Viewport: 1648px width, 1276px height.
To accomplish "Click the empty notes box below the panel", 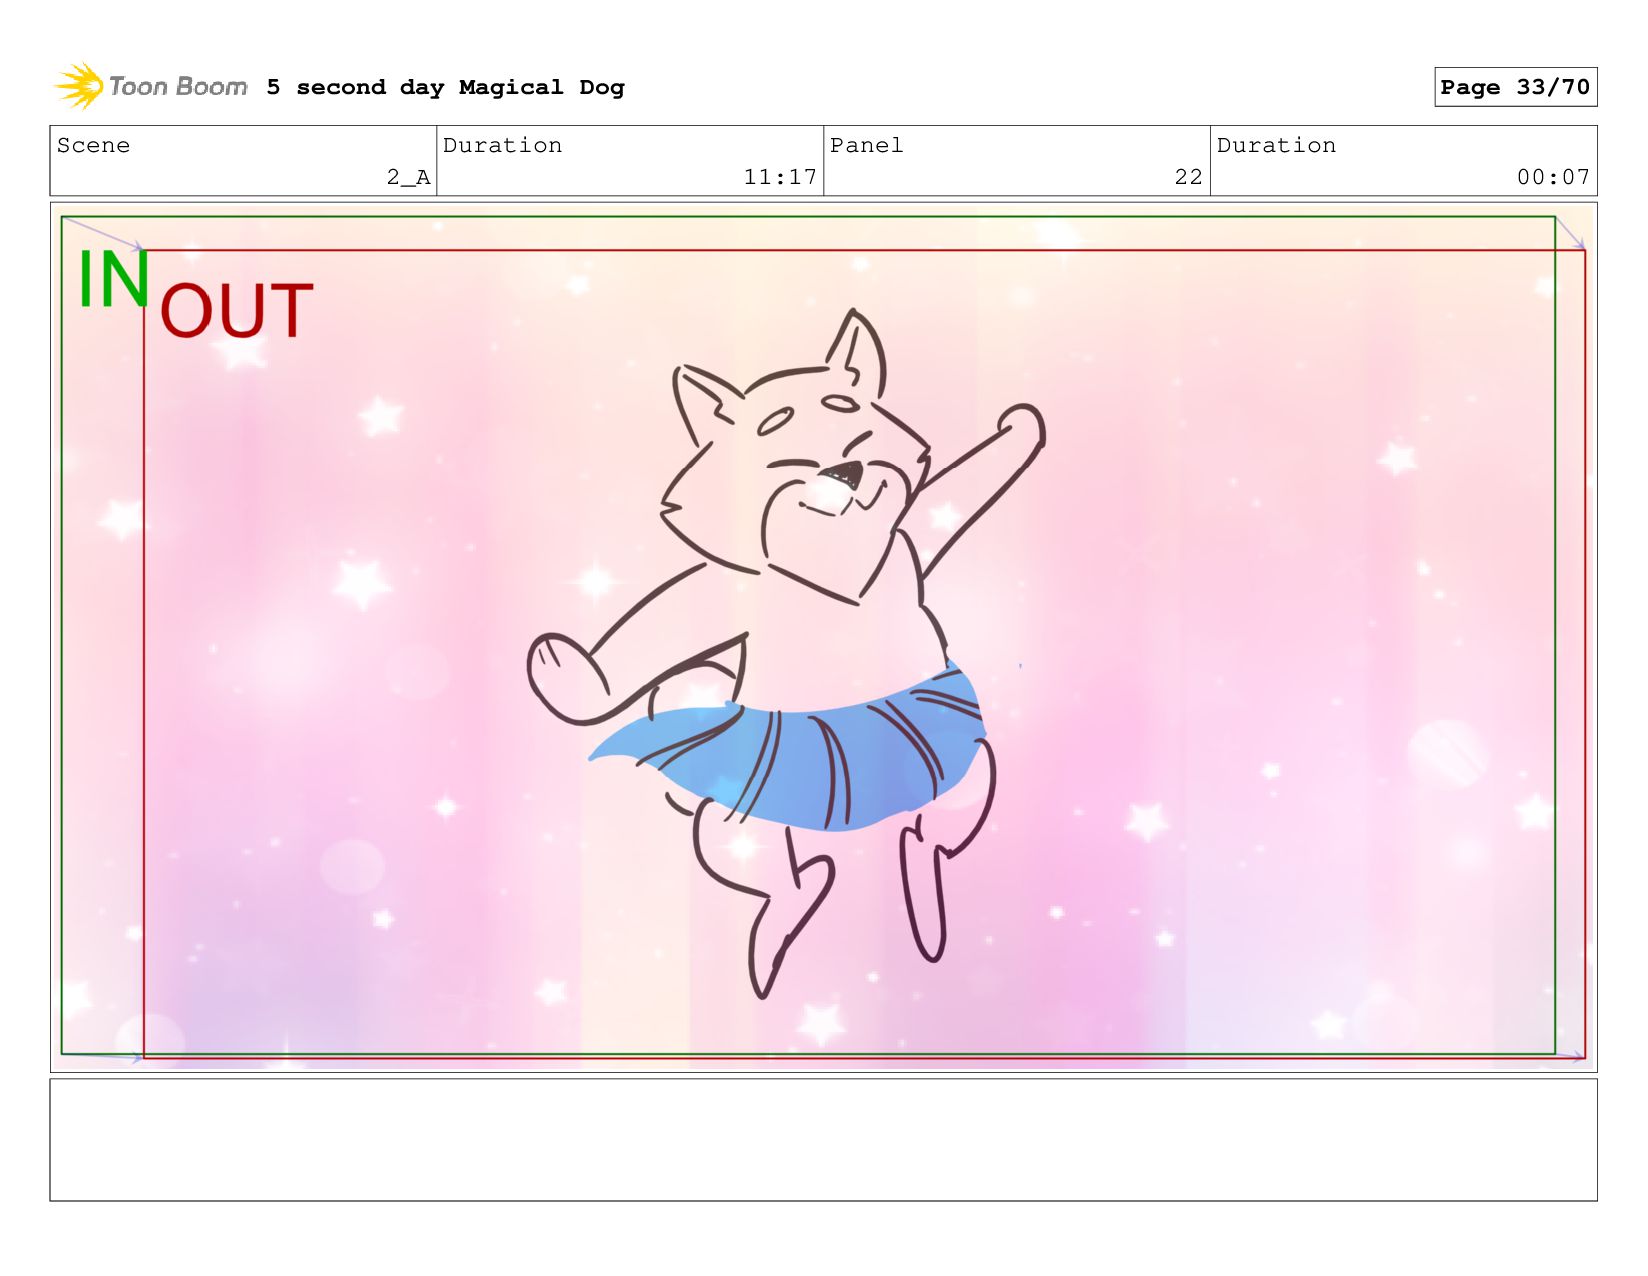I will (823, 1139).
